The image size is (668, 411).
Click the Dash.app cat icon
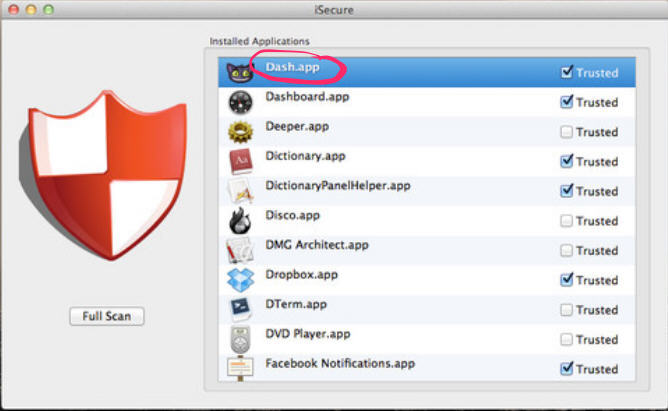(240, 72)
